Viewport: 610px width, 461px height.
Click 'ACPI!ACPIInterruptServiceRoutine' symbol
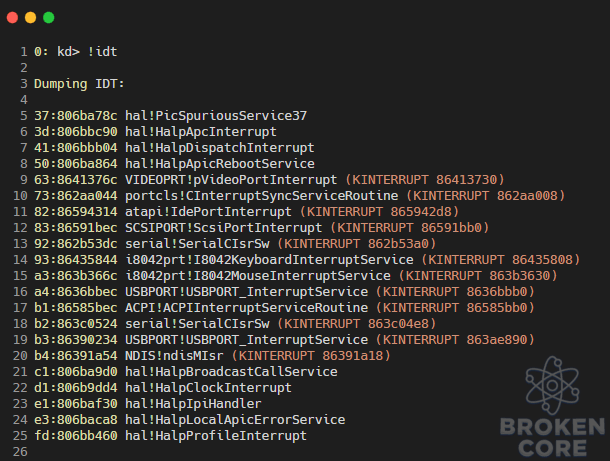[x=247, y=308]
